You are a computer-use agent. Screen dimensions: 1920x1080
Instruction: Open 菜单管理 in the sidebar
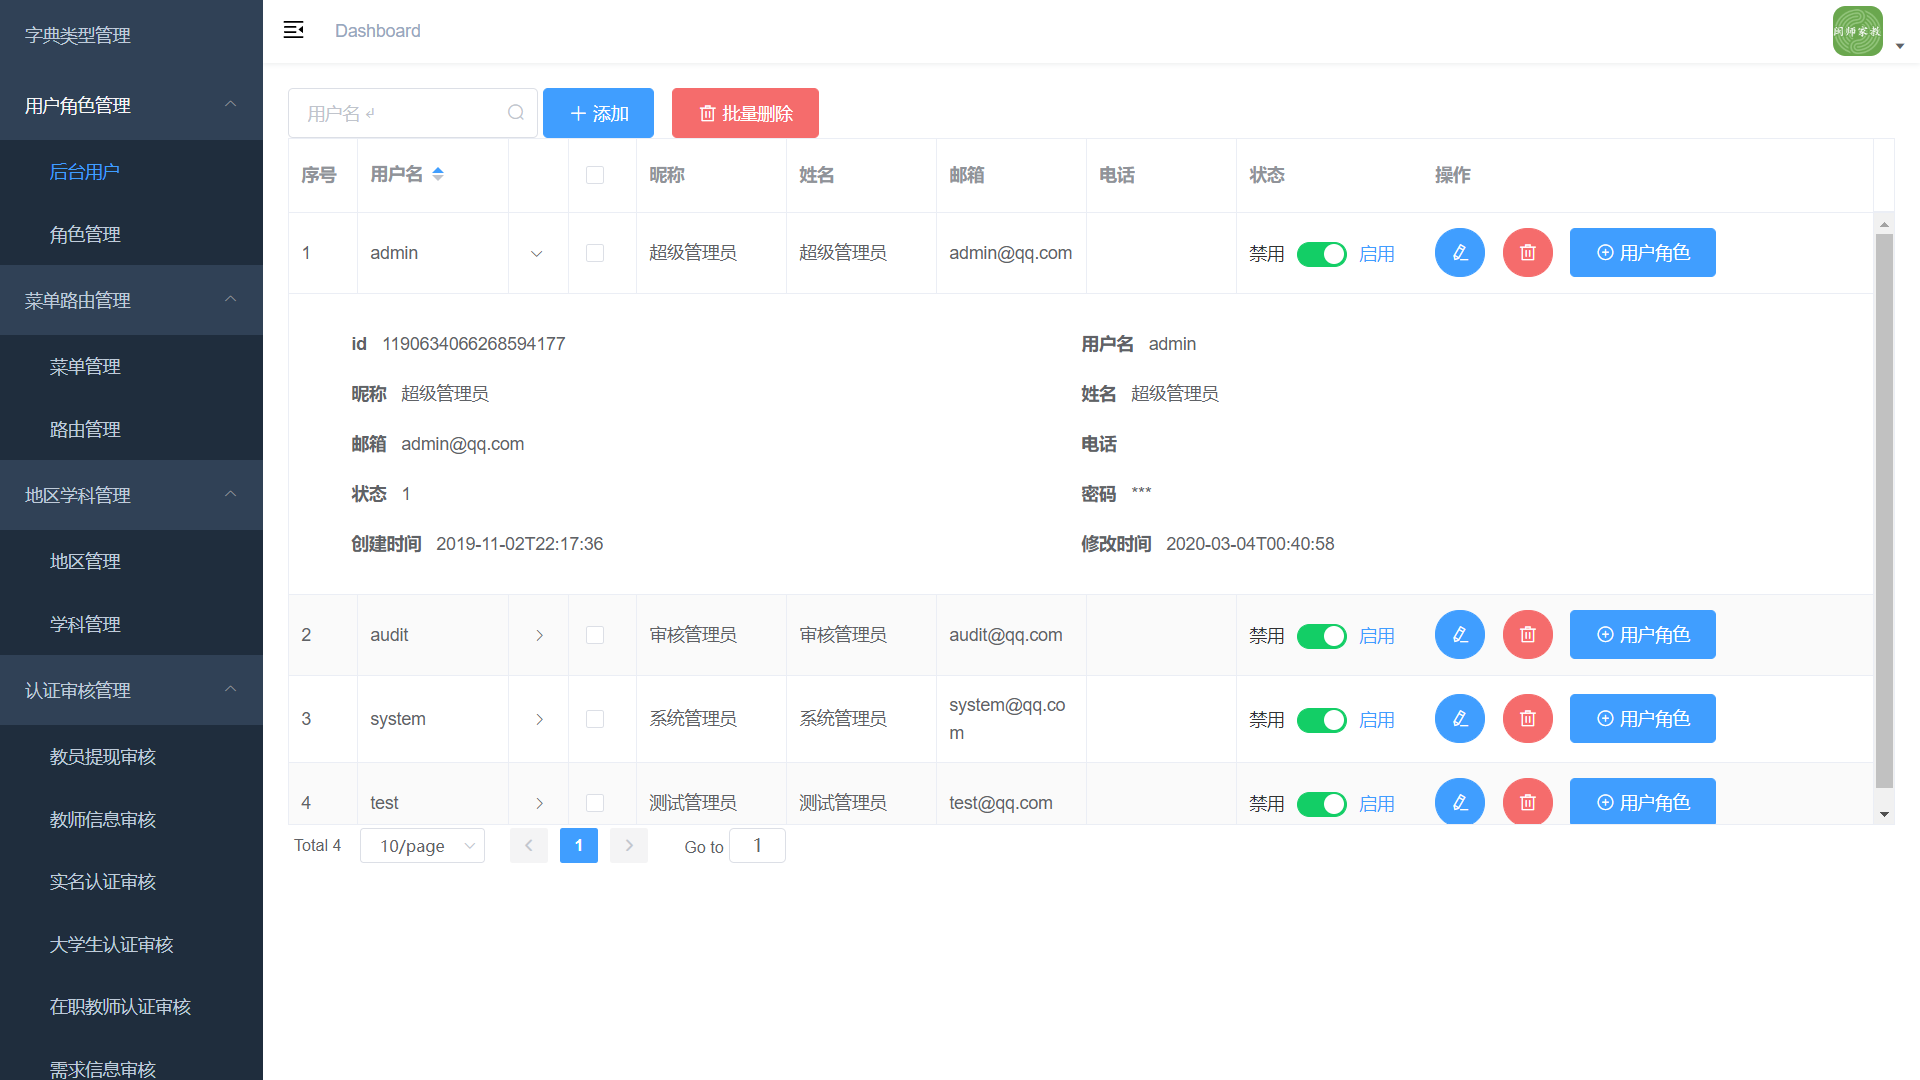pyautogui.click(x=85, y=367)
